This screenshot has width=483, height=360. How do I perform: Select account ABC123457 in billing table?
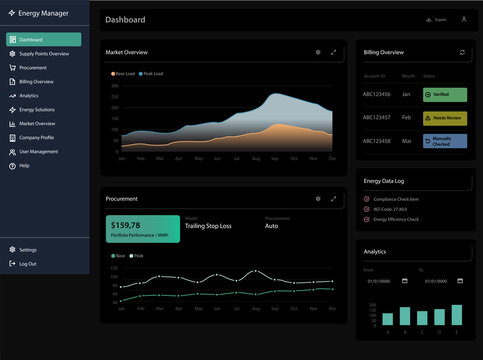point(376,117)
